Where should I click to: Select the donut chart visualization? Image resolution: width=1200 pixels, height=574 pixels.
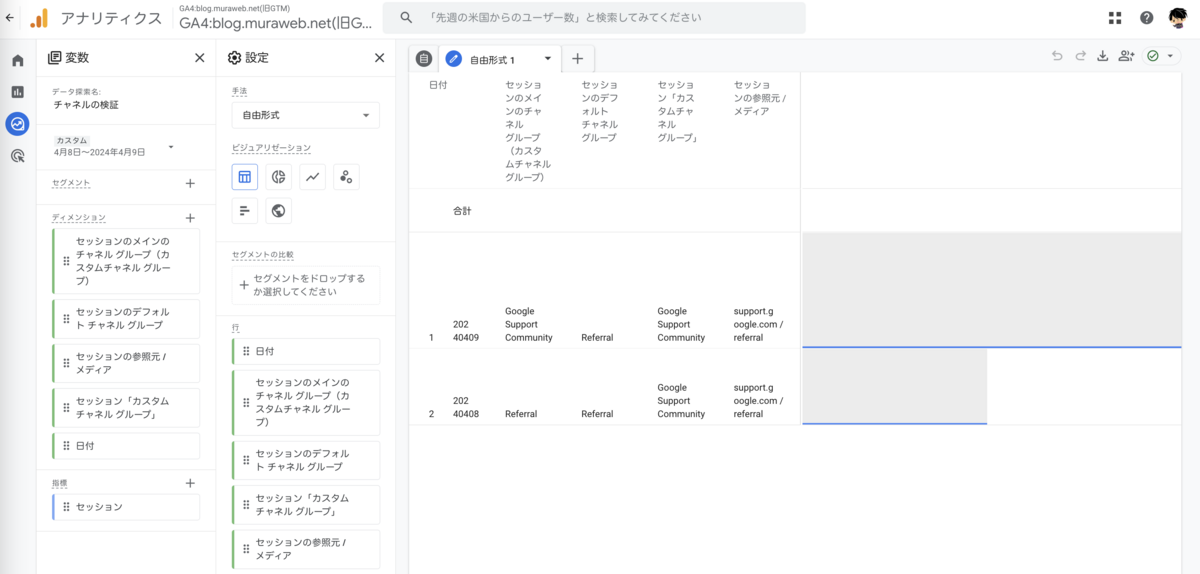point(279,177)
